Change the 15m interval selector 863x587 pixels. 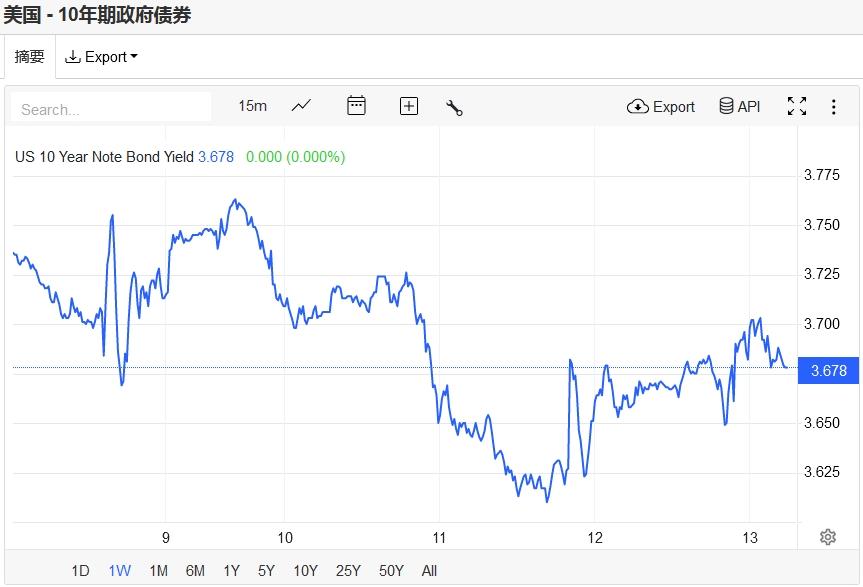click(x=252, y=106)
